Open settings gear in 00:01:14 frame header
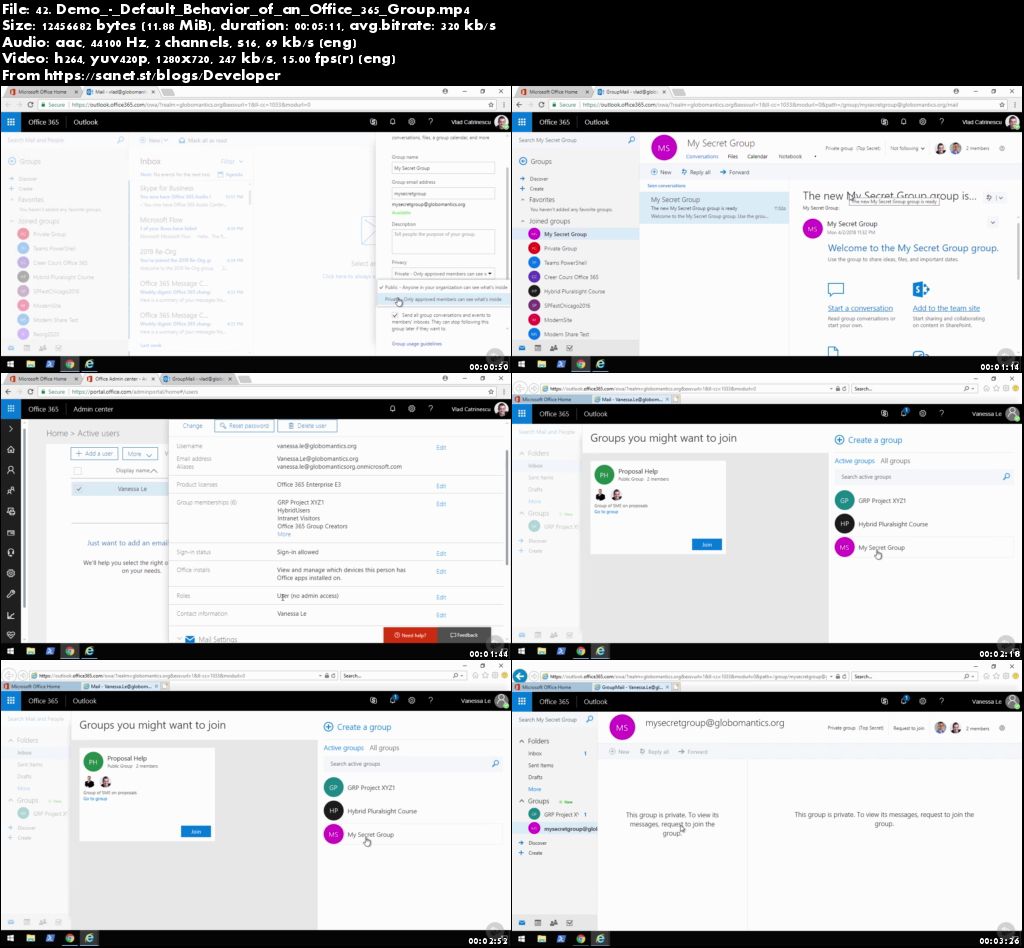 pyautogui.click(x=923, y=122)
